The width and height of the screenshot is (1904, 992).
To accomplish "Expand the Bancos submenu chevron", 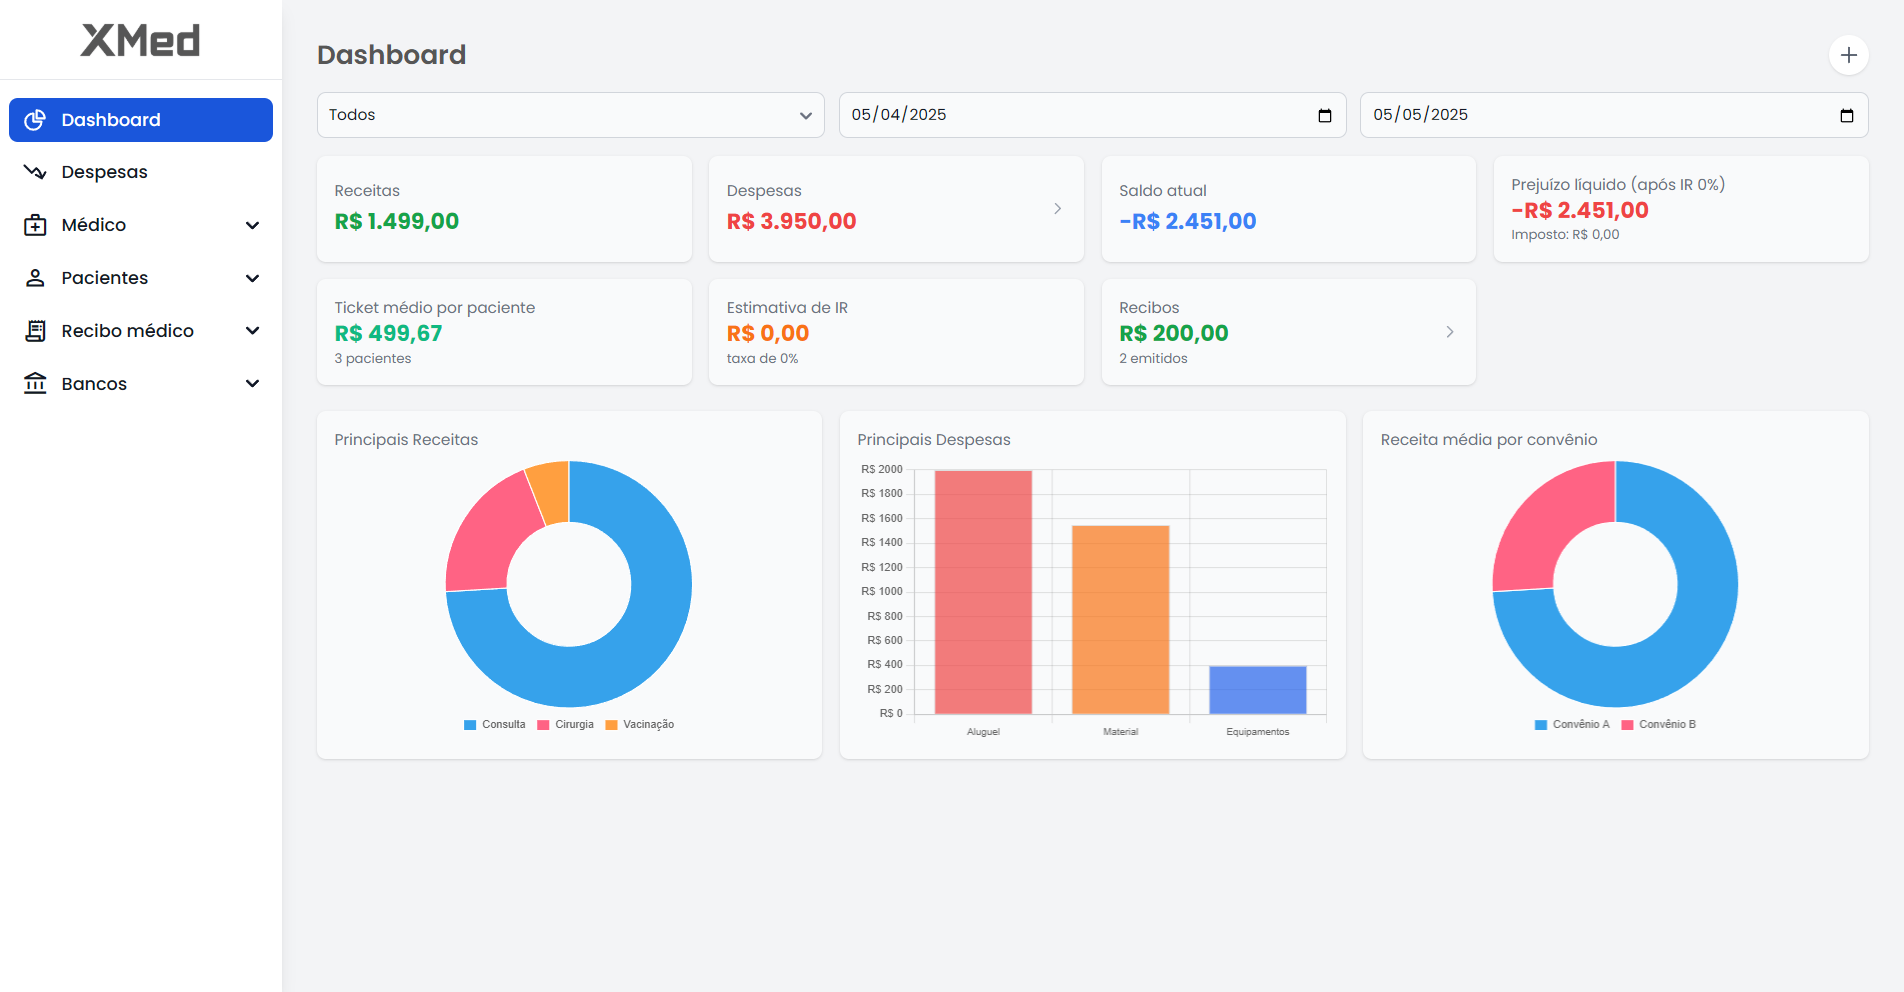I will (253, 384).
